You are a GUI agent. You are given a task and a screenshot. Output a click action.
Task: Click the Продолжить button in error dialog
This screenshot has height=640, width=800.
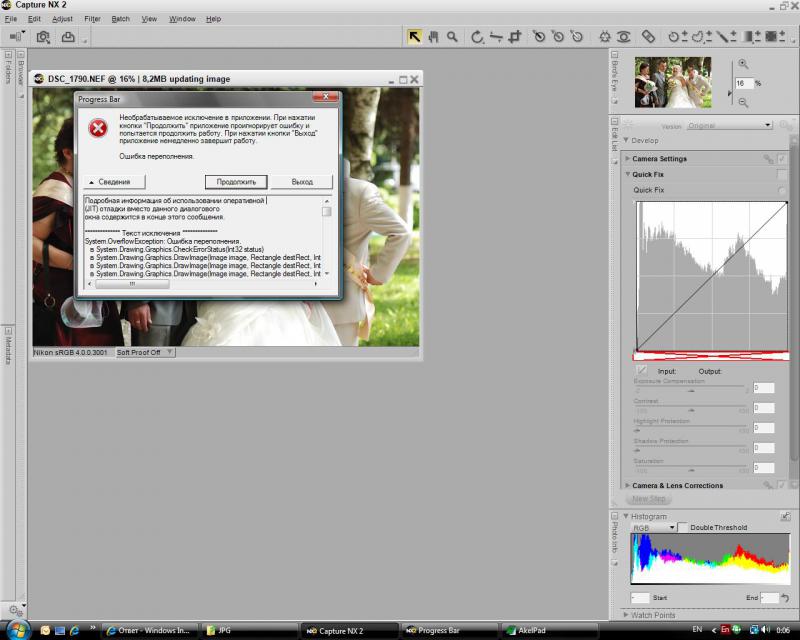[x=236, y=182]
